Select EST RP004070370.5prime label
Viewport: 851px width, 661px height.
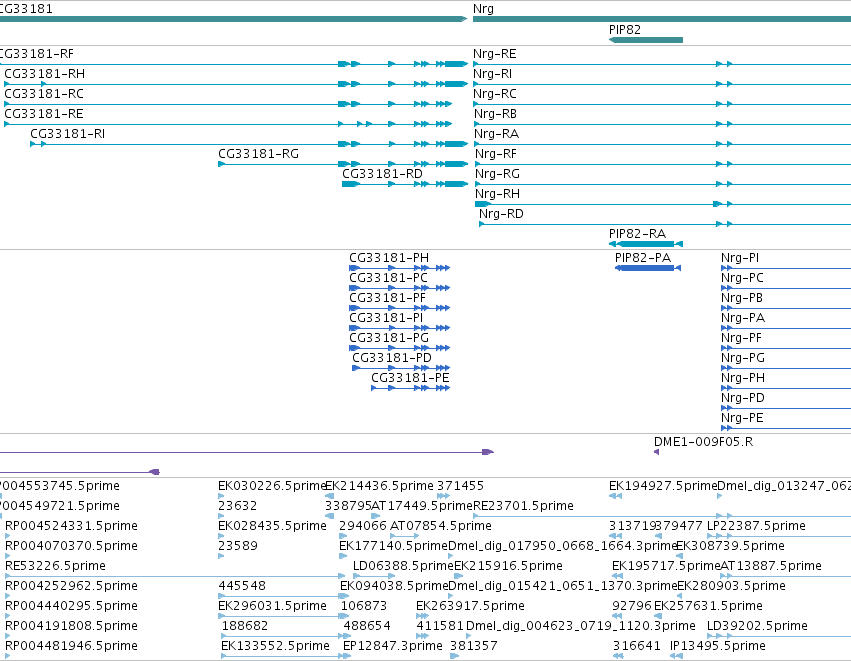(x=71, y=546)
